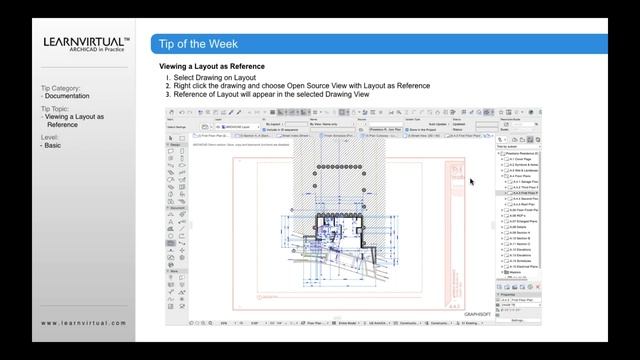
Task: Select the Wall tool
Action: [171, 151]
